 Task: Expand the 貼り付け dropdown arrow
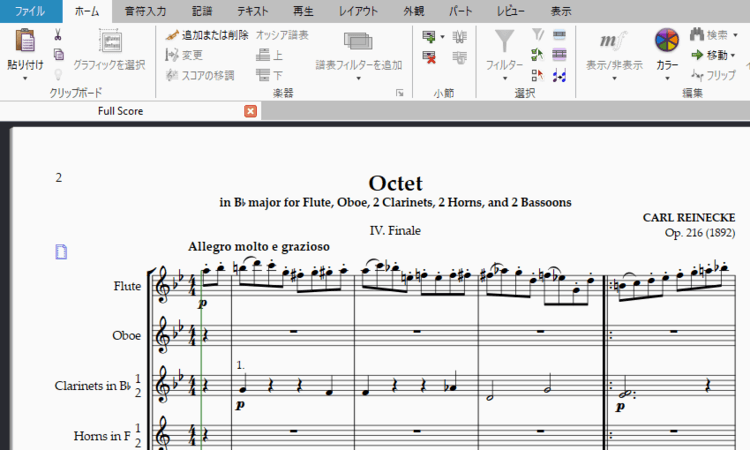pos(25,77)
